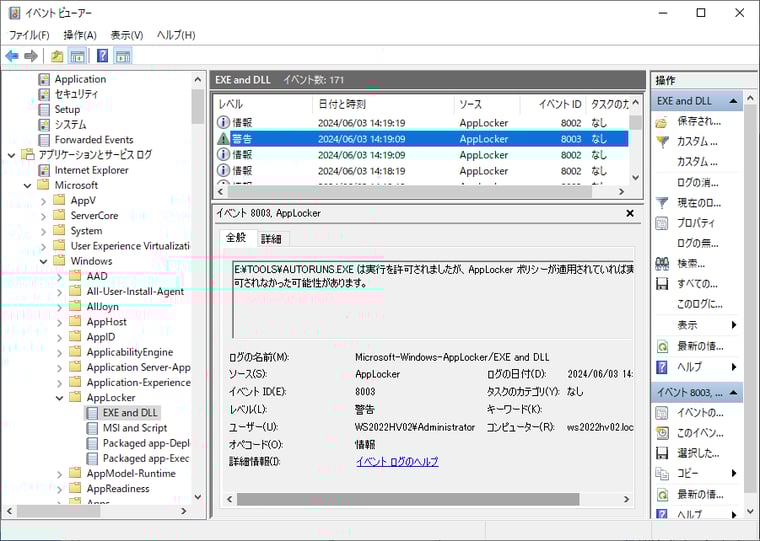The height and width of the screenshot is (541, 760).
Task: Open the ヘルプ(H) menu
Action: point(176,35)
